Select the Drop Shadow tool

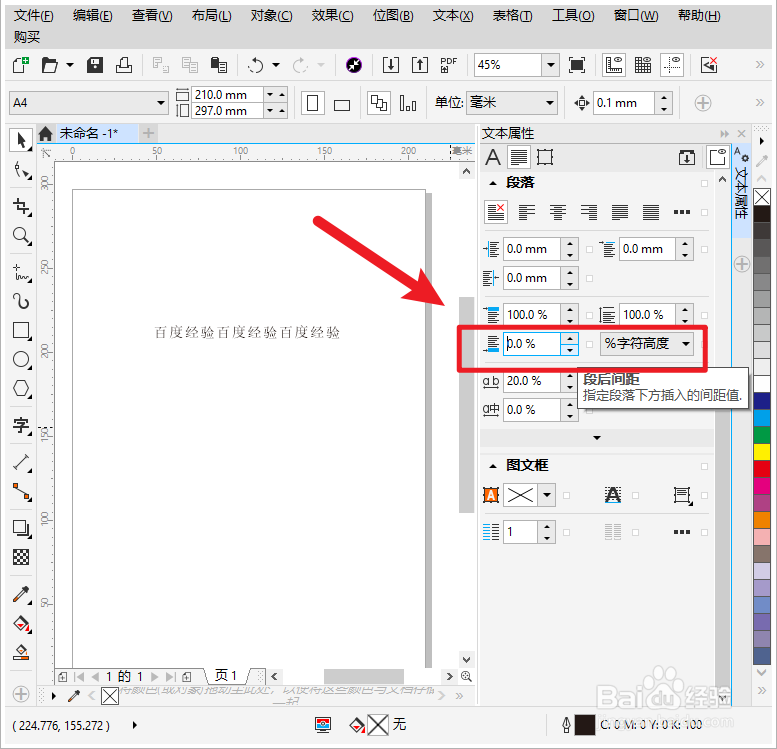point(21,528)
